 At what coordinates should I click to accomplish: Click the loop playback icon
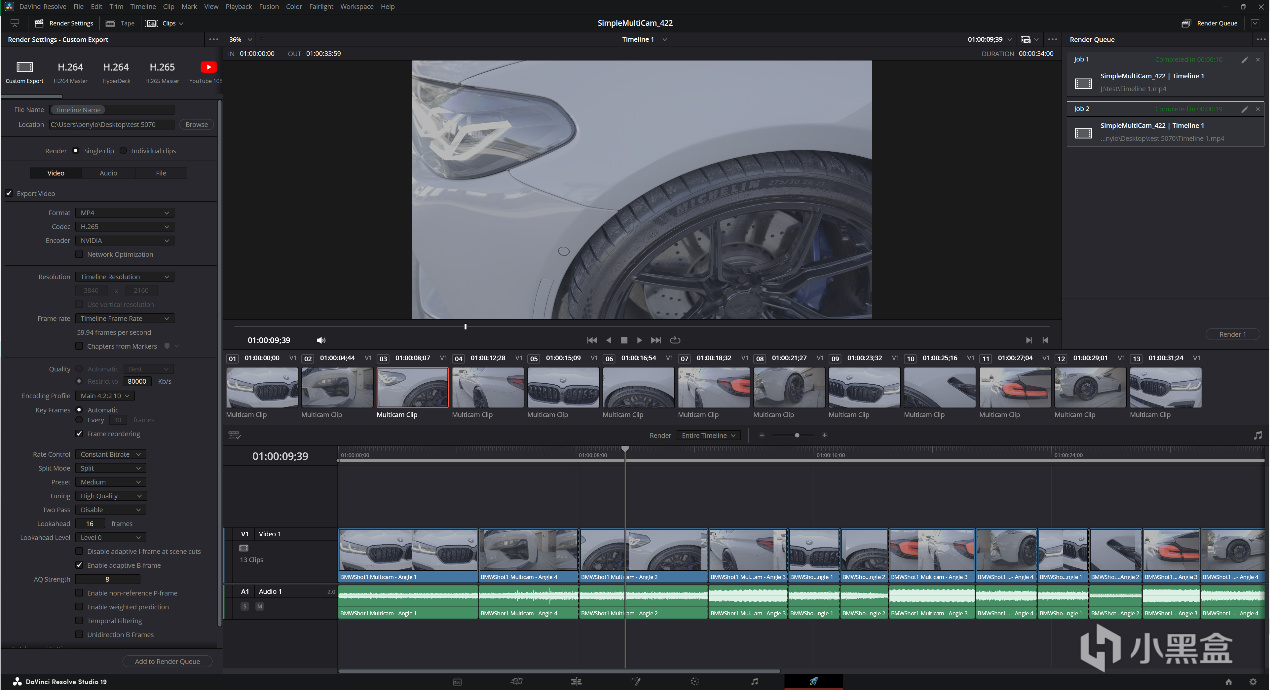click(675, 340)
